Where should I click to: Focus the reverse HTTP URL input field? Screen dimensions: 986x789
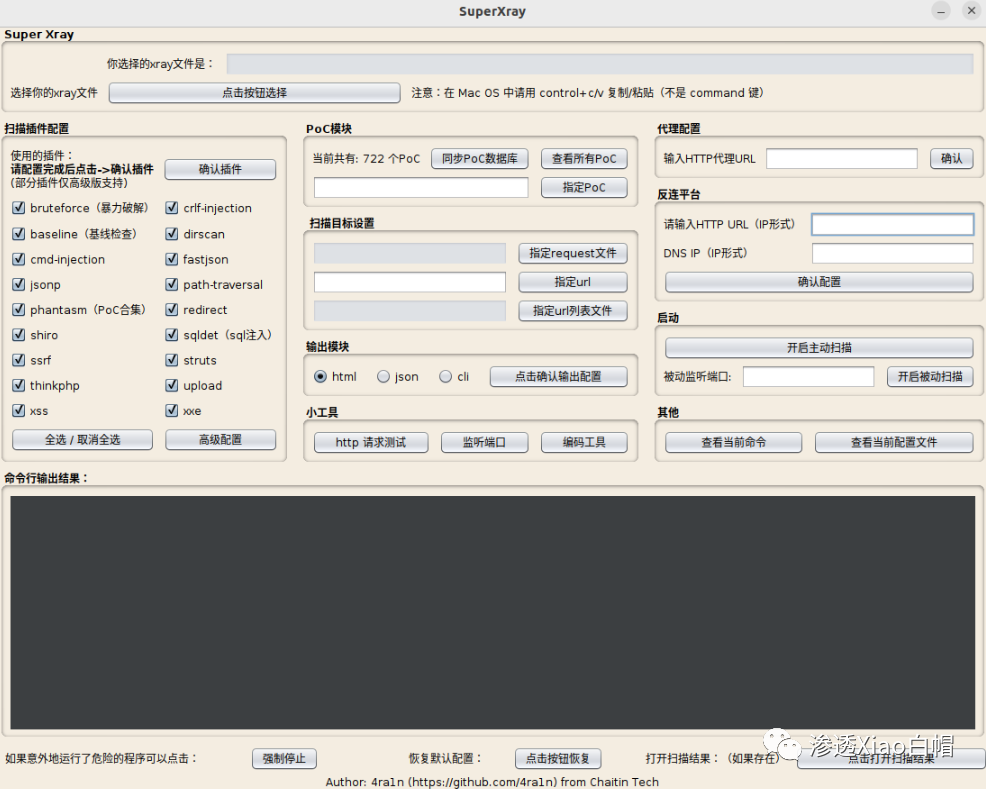coord(893,224)
